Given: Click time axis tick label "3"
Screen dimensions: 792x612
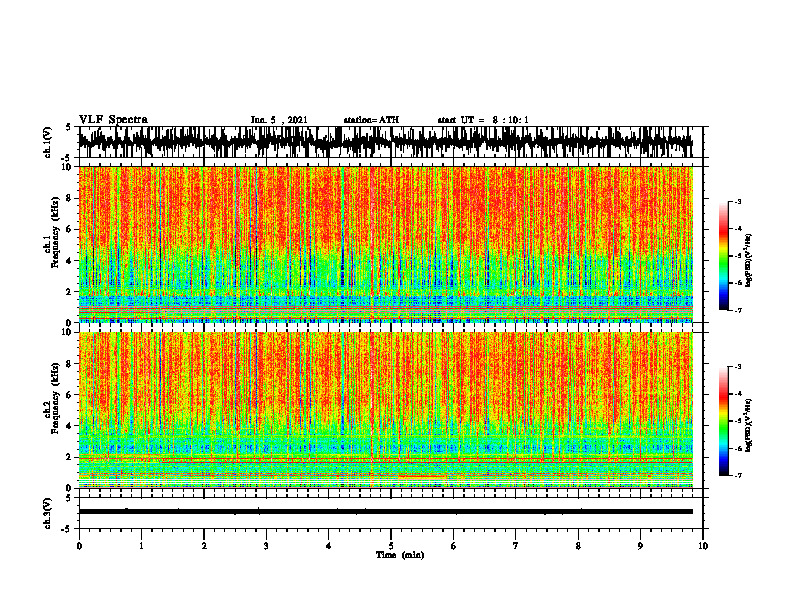Looking at the screenshot, I should point(266,546).
